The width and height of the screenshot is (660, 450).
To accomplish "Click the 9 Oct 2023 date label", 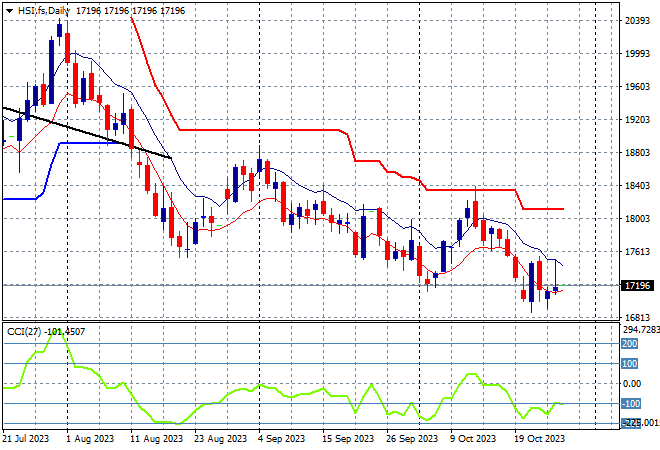I will pos(473,439).
